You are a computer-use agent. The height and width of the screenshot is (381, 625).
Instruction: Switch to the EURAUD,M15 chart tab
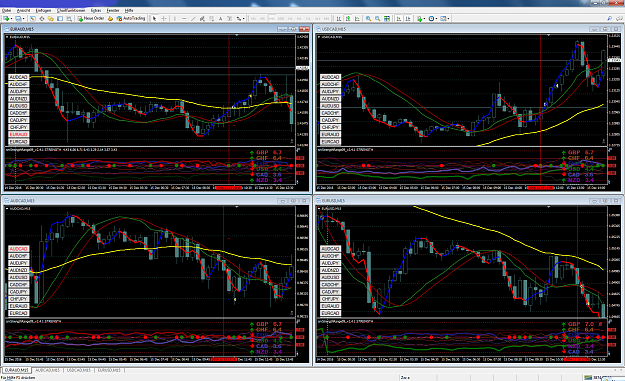tap(16, 370)
